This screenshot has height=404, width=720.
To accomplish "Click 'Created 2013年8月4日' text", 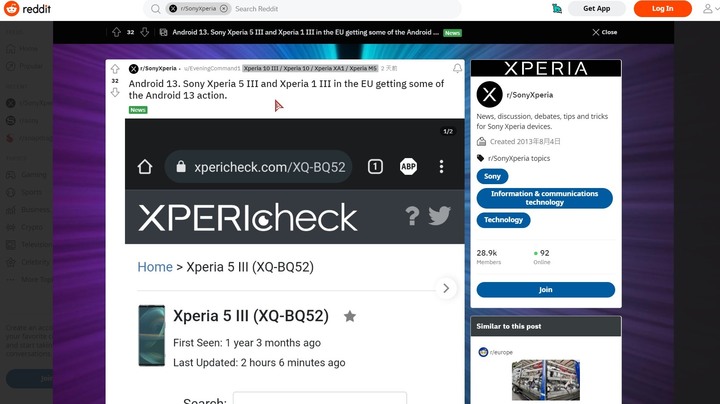I will pyautogui.click(x=525, y=141).
